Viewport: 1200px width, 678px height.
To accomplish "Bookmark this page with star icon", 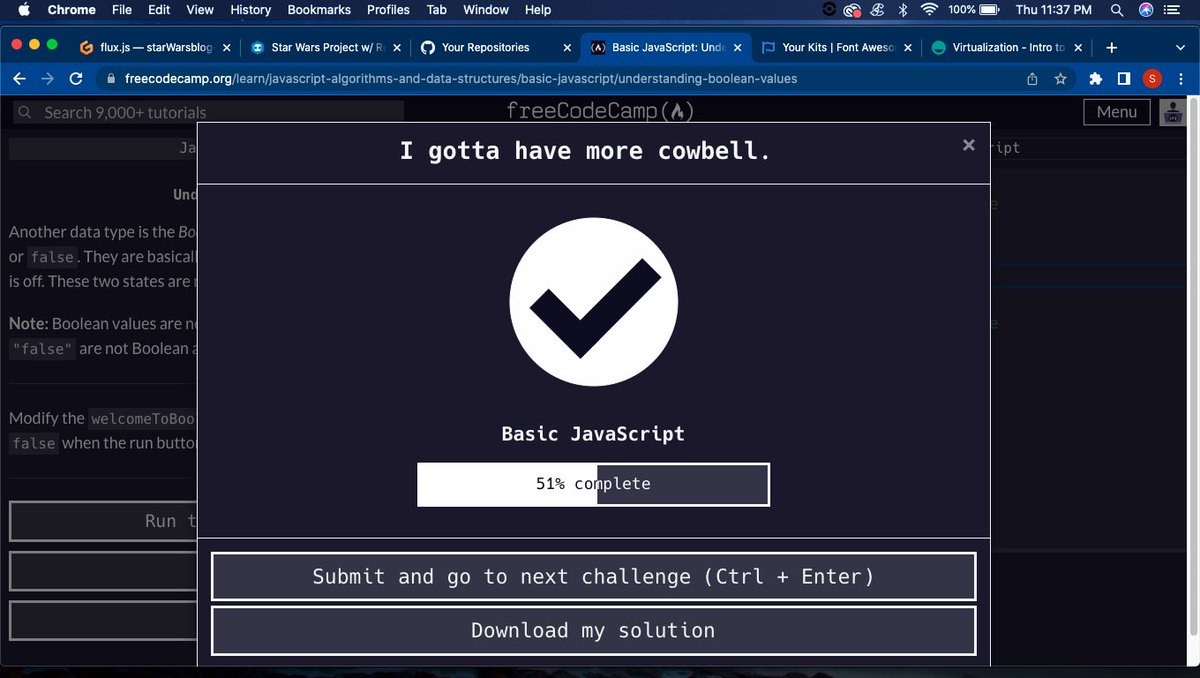I will click(1060, 78).
